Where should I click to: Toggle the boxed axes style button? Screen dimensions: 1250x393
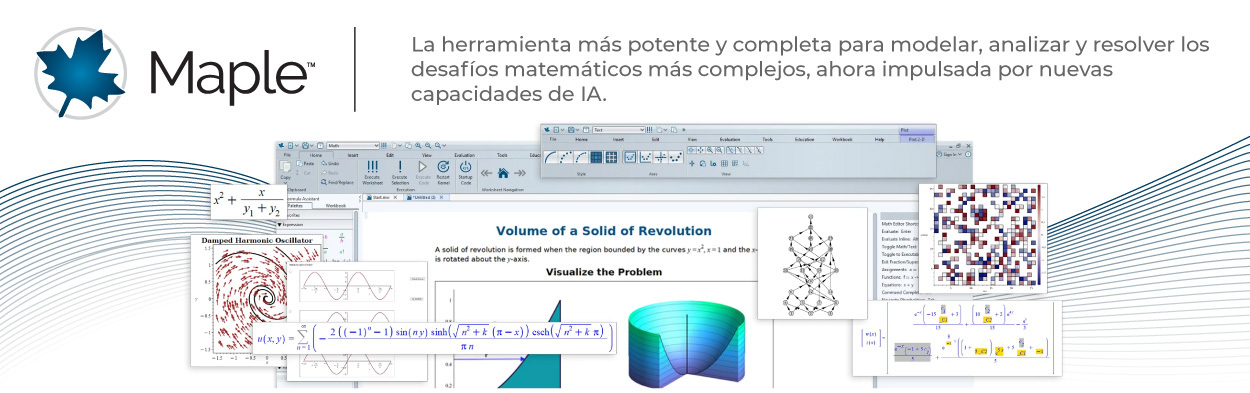(631, 157)
